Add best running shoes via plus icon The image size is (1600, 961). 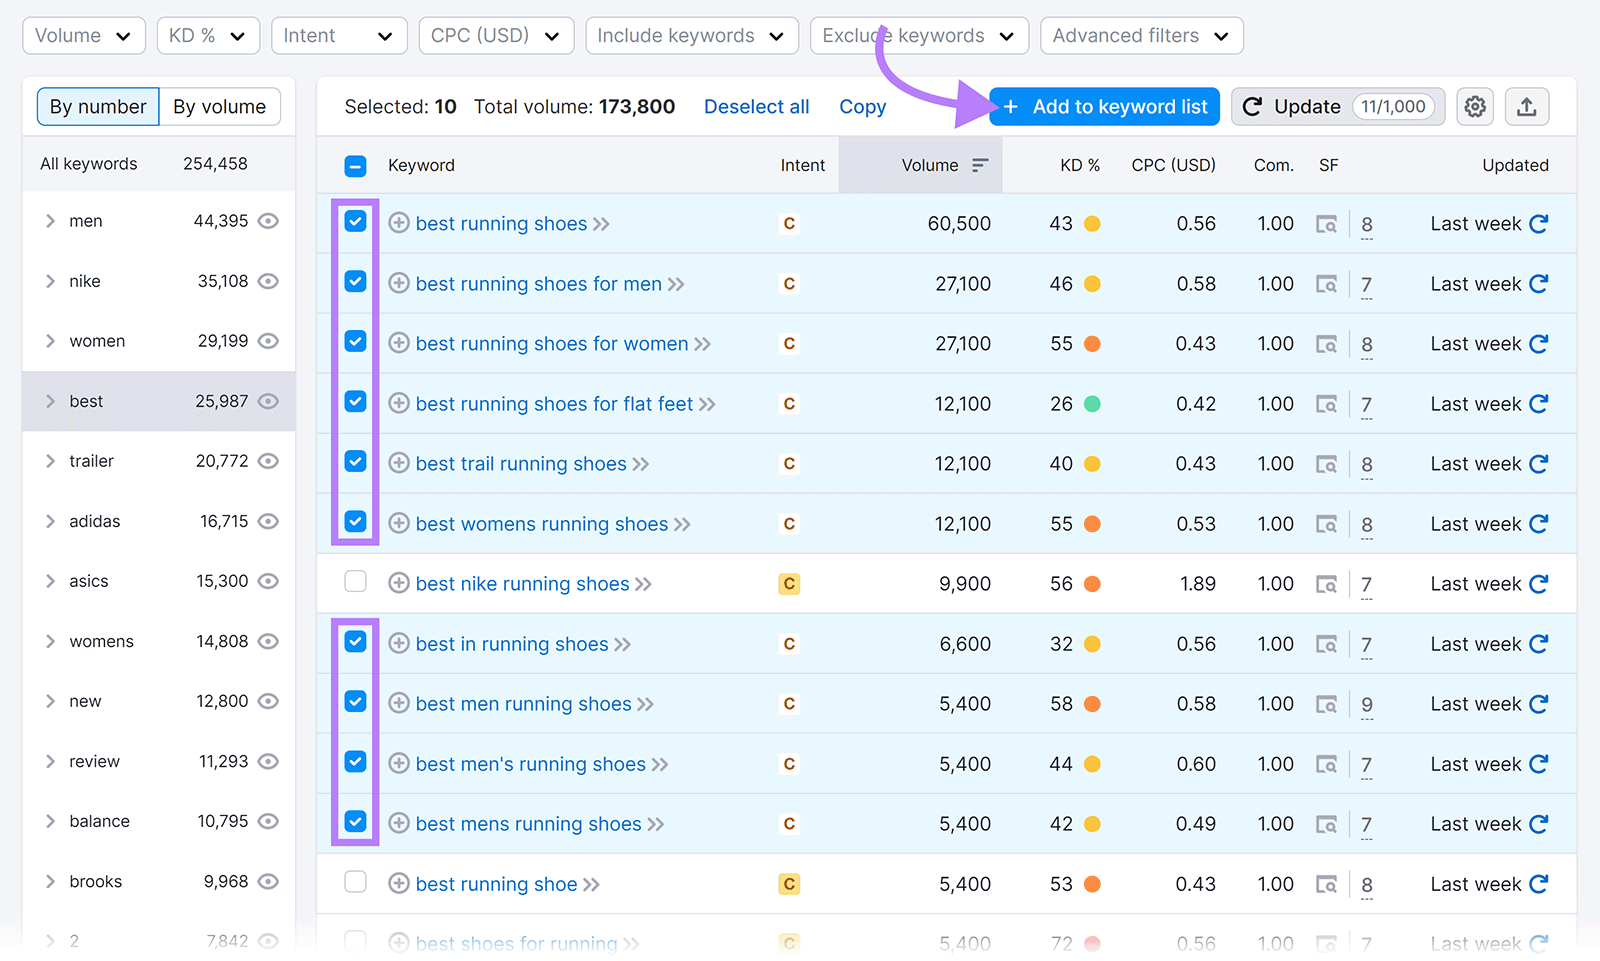[x=398, y=223]
